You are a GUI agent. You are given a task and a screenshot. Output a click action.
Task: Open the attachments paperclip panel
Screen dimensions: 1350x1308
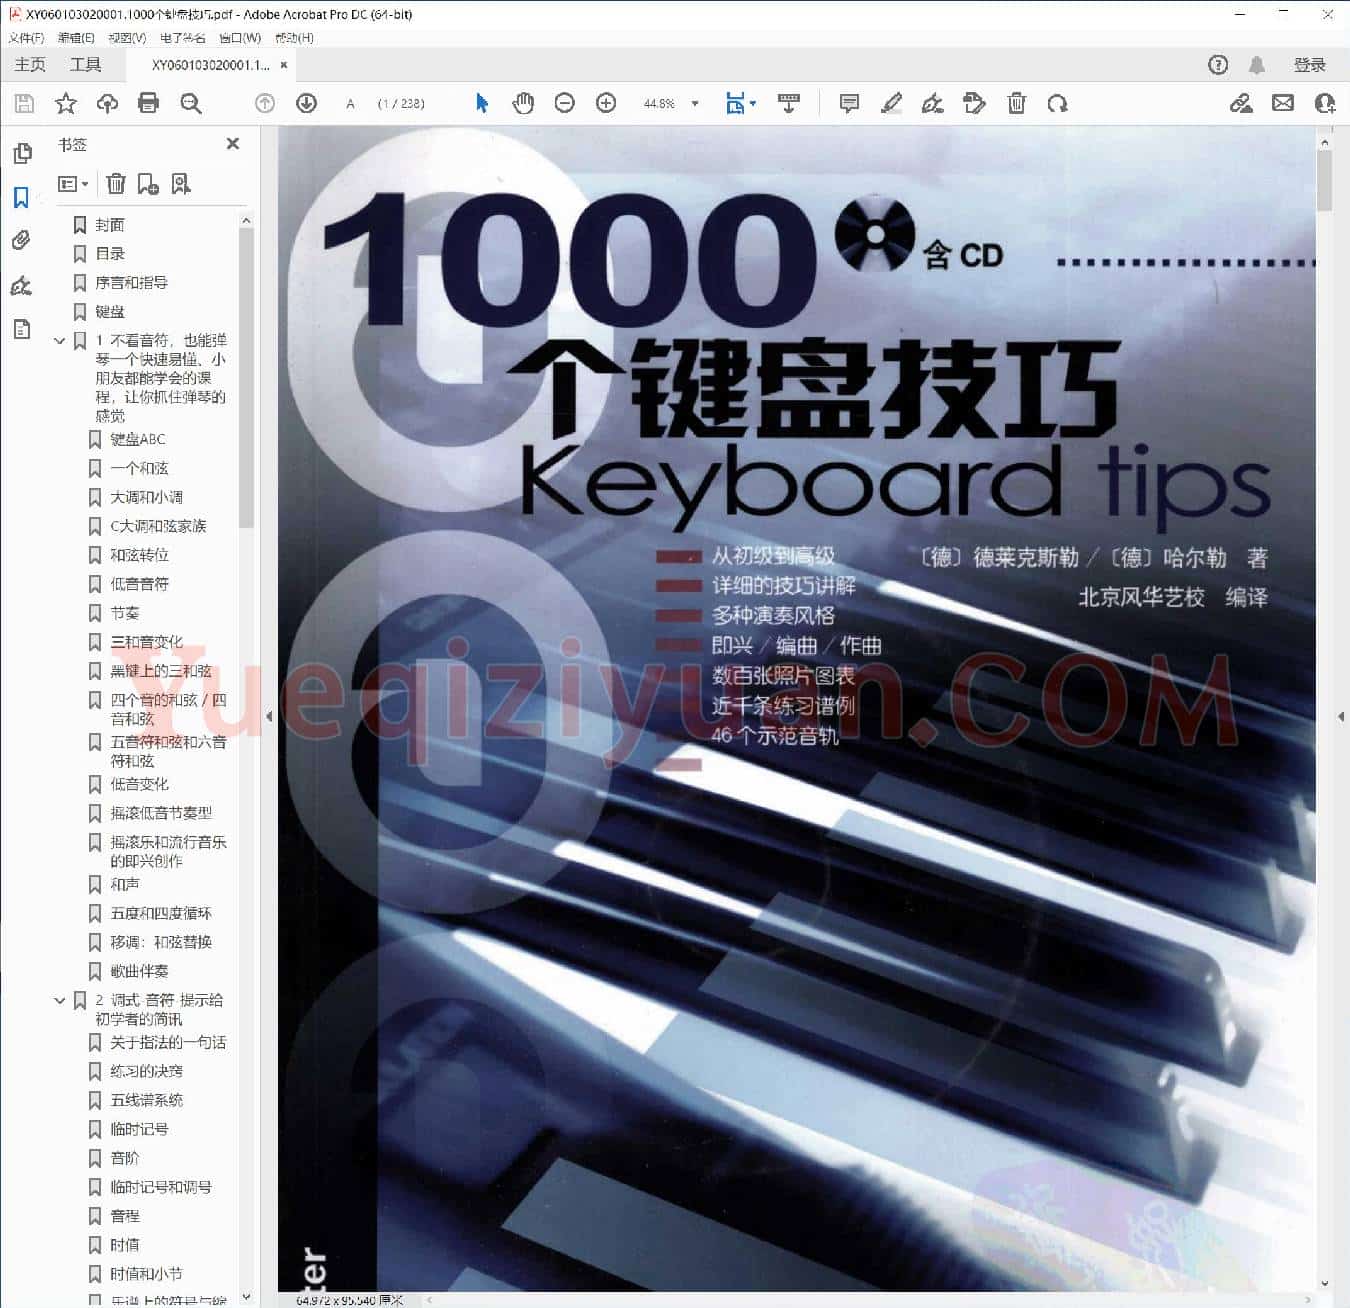21,240
